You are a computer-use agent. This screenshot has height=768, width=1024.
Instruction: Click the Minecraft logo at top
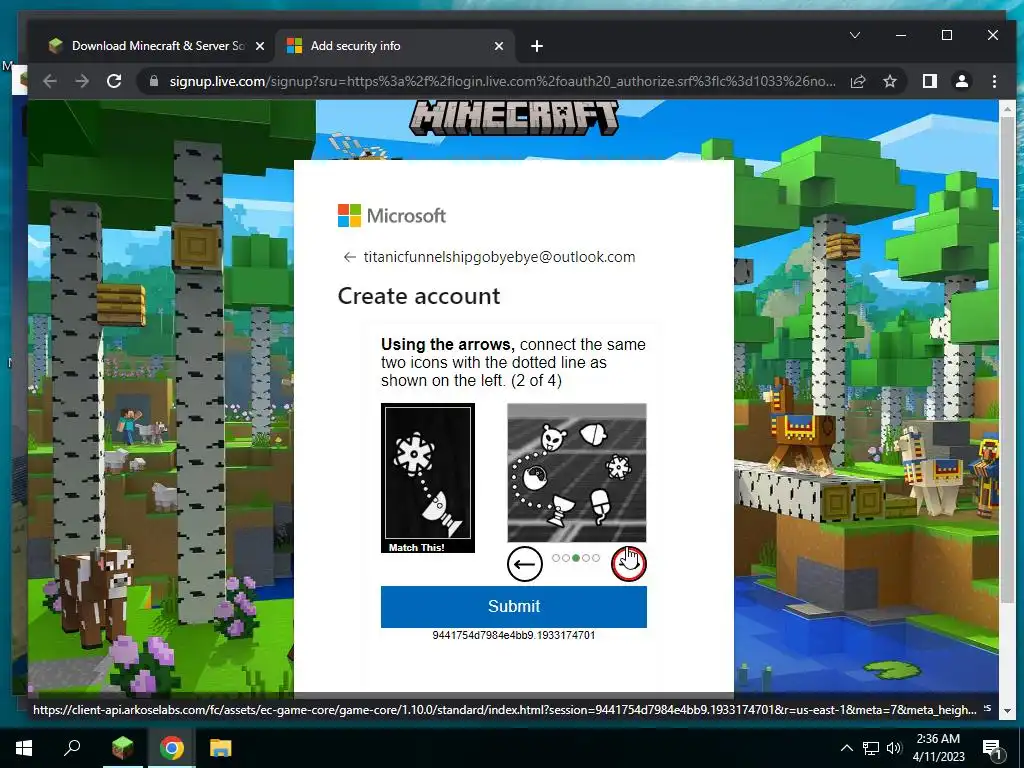[x=514, y=118]
